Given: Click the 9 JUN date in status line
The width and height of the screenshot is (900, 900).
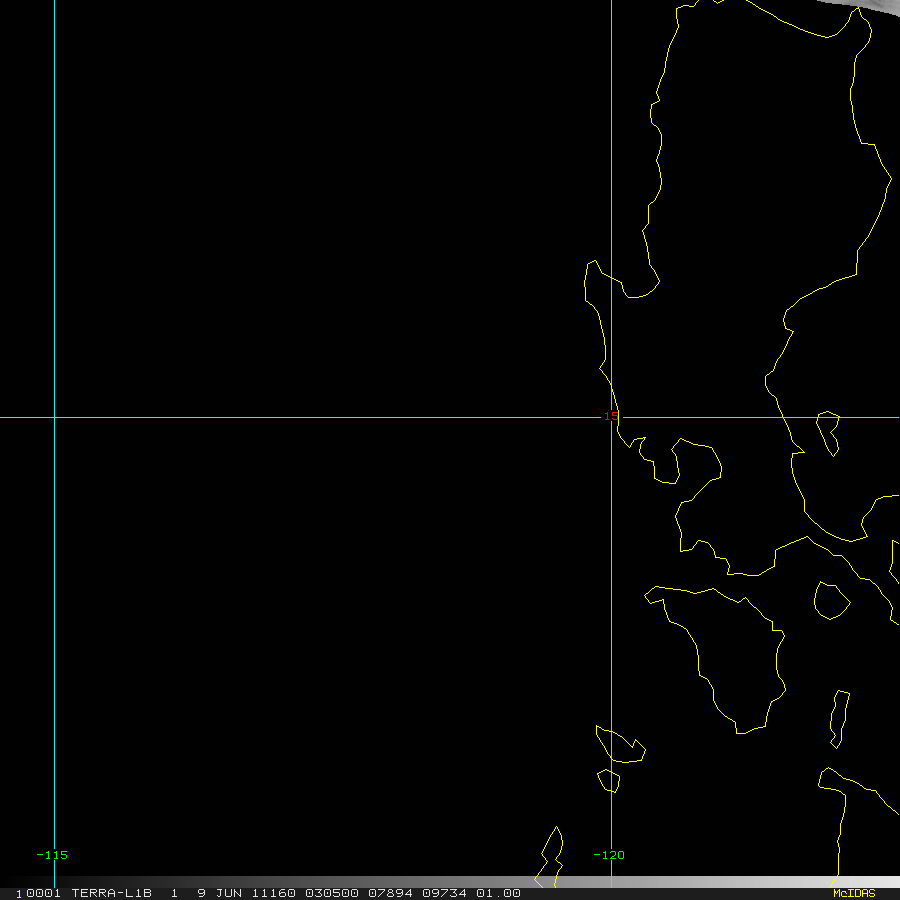Looking at the screenshot, I should coord(217,893).
